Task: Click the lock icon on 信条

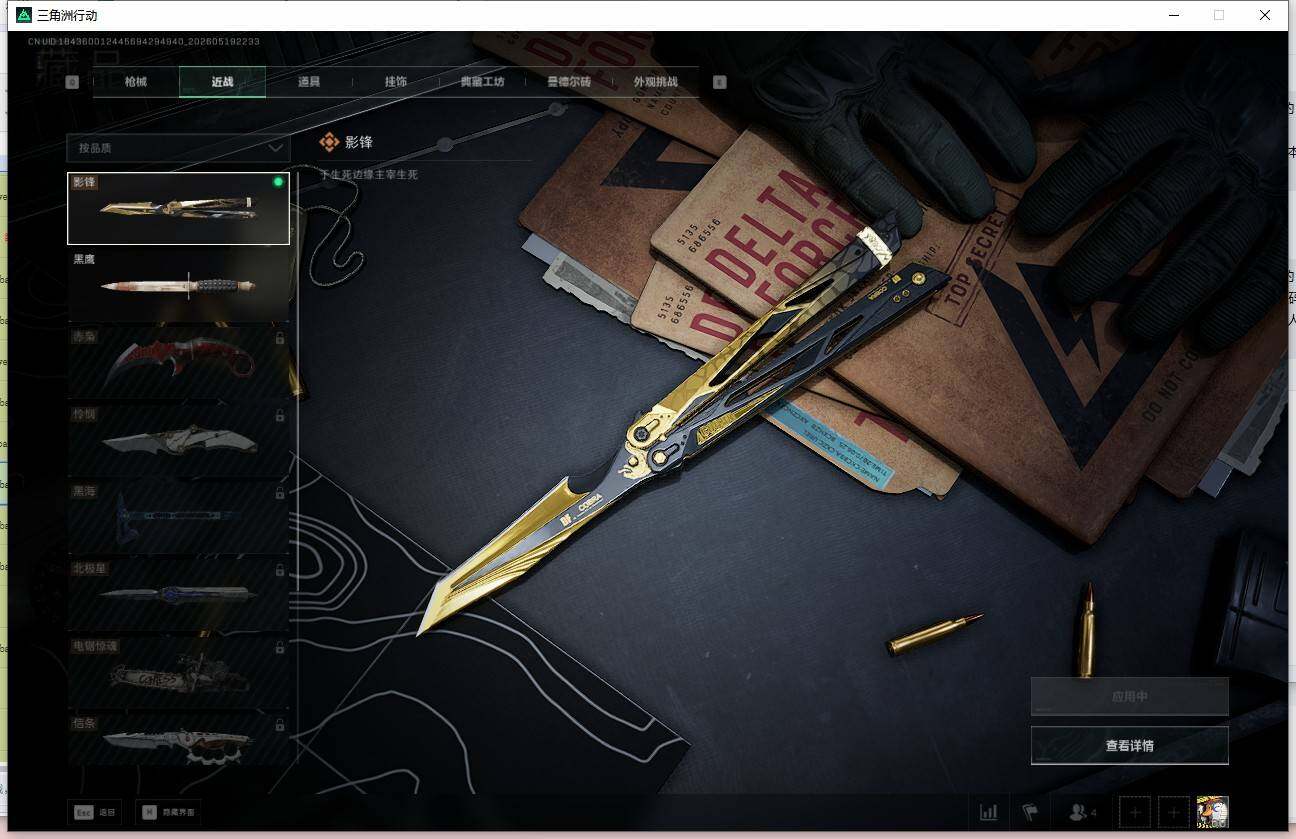Action: click(x=280, y=724)
